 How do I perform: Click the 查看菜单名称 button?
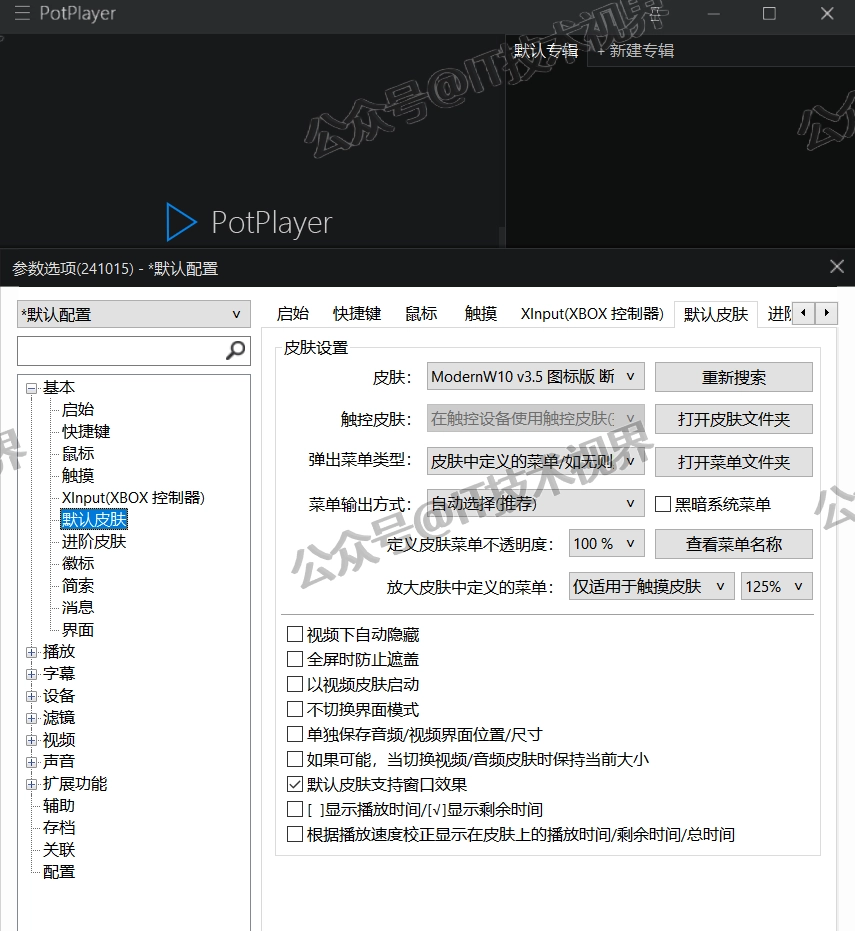733,544
